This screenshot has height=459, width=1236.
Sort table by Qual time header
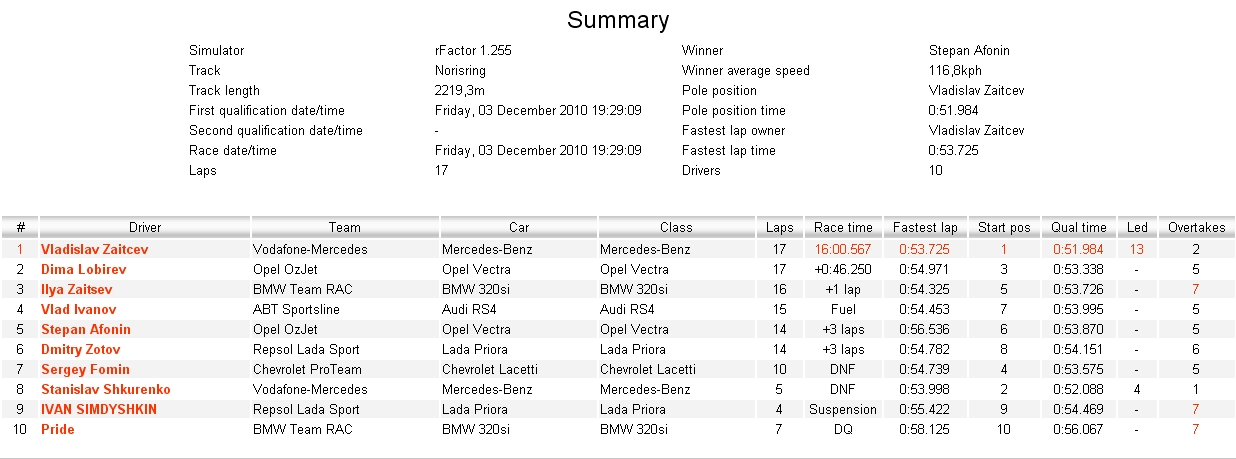coord(1079,227)
